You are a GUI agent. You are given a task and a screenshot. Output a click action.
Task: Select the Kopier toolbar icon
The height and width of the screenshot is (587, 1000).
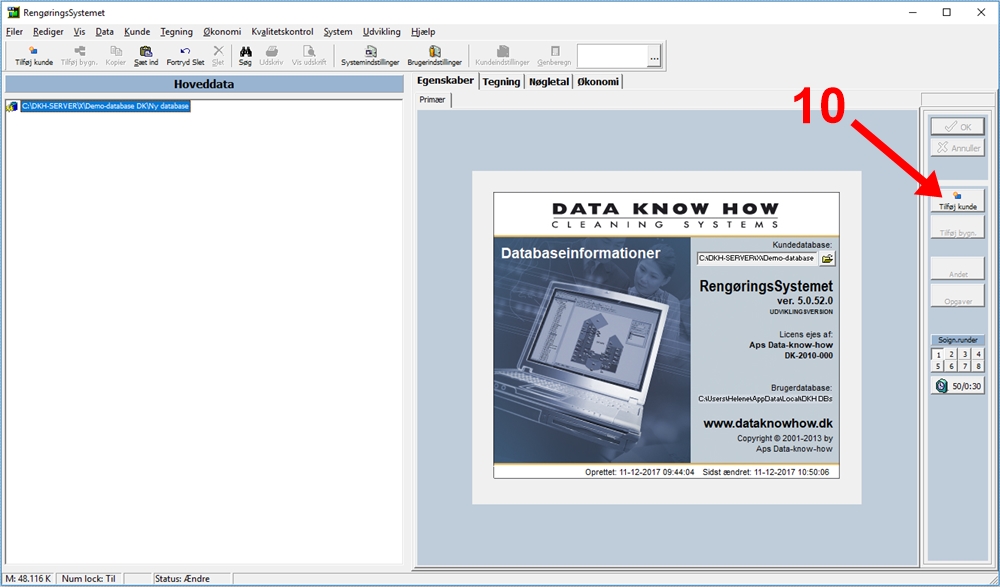tap(115, 56)
